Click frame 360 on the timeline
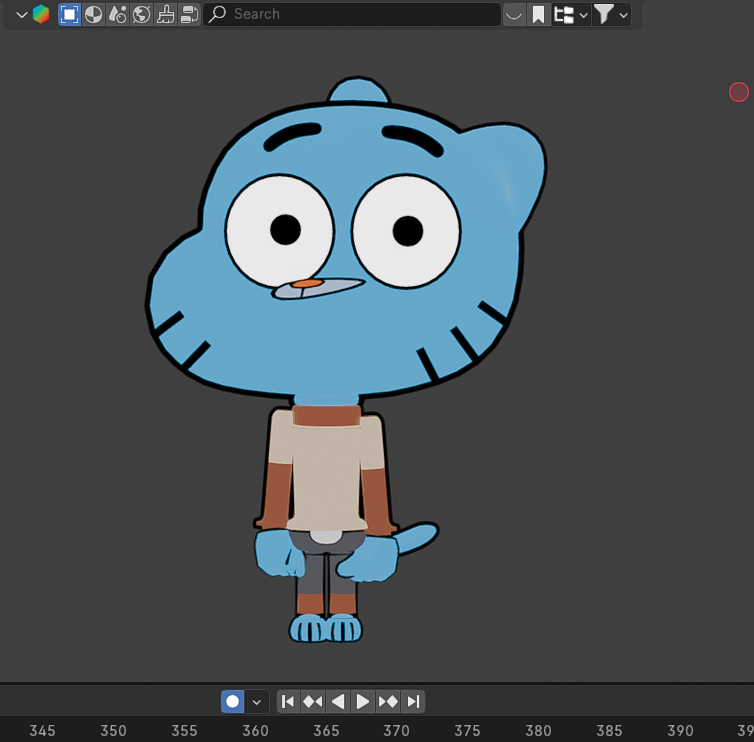The width and height of the screenshot is (754, 742). (x=255, y=730)
